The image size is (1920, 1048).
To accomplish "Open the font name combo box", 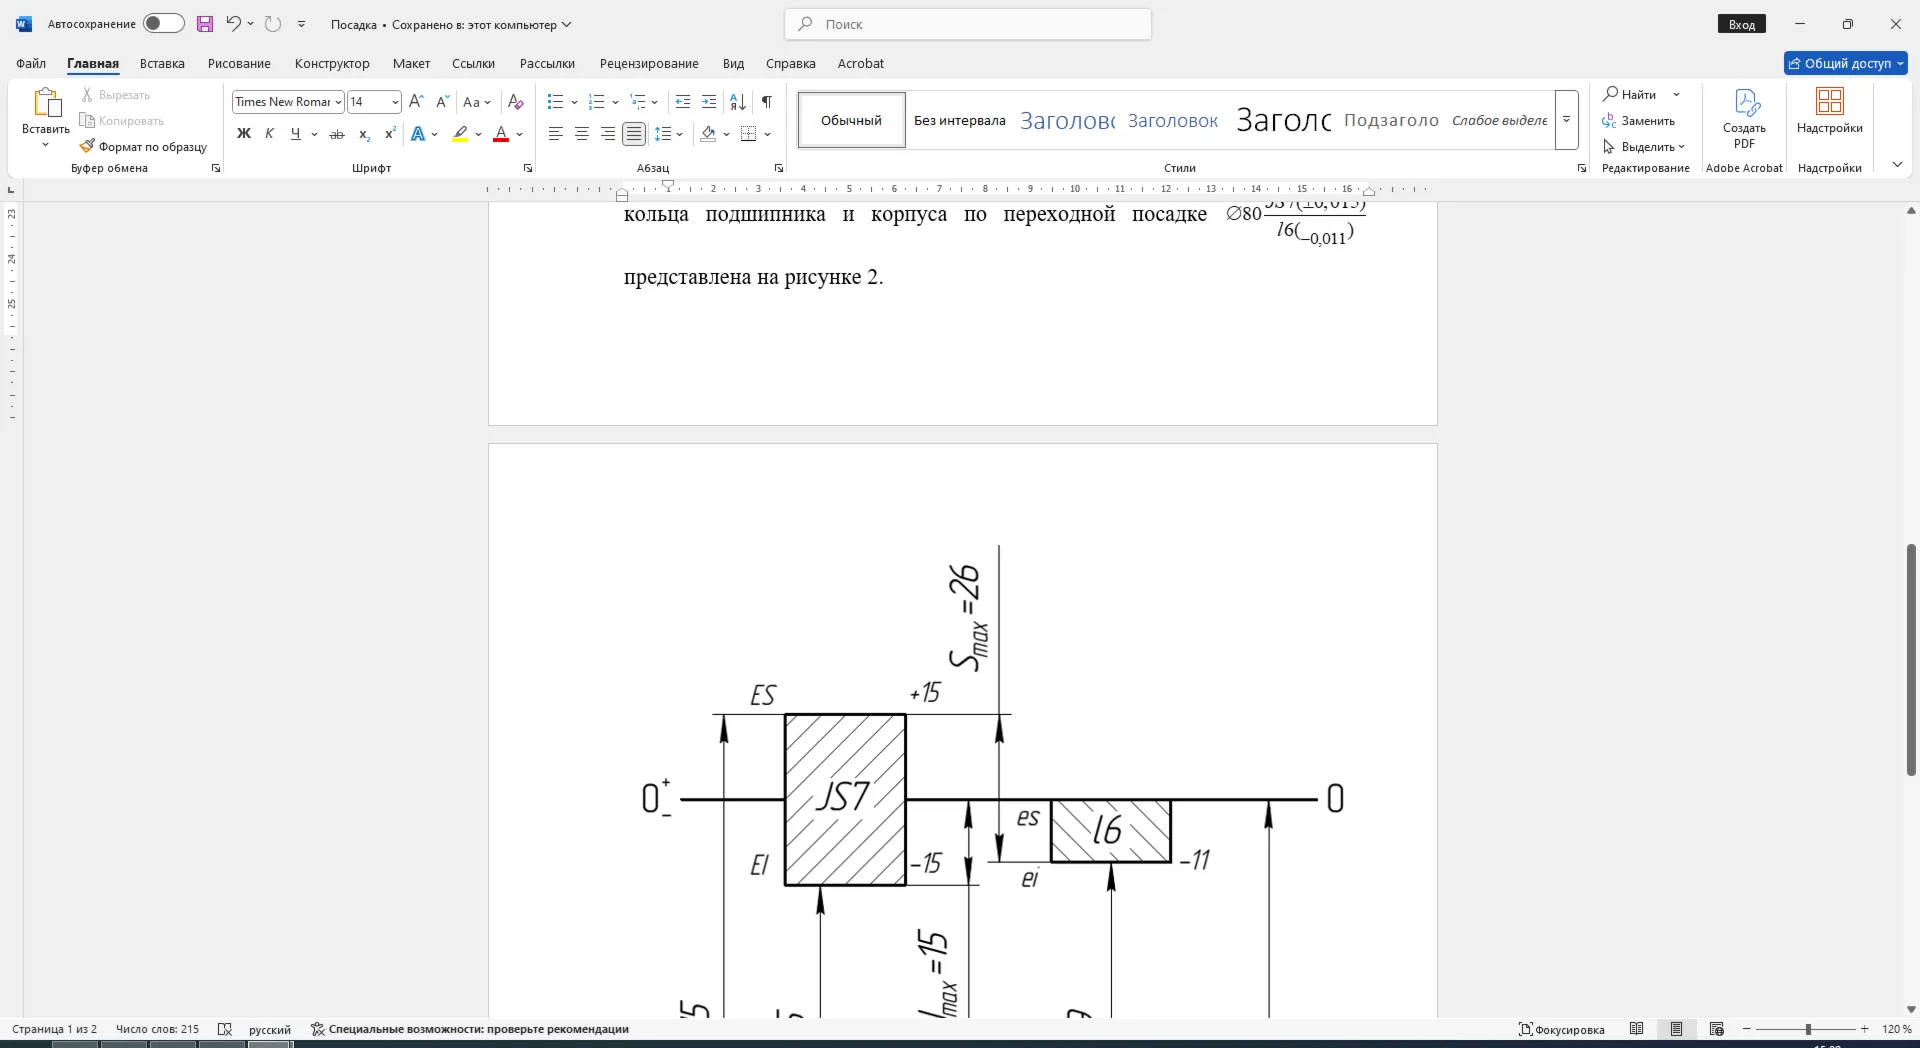I will tap(288, 102).
